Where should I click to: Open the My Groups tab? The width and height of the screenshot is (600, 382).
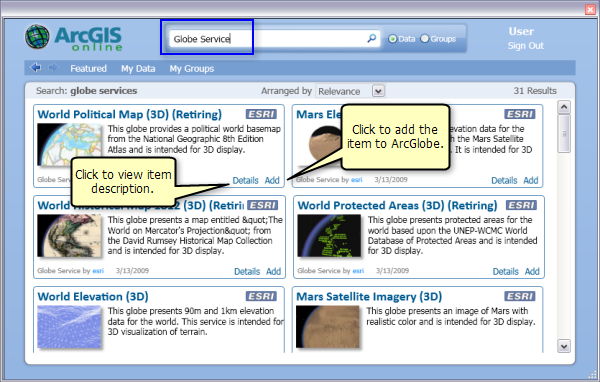(192, 69)
